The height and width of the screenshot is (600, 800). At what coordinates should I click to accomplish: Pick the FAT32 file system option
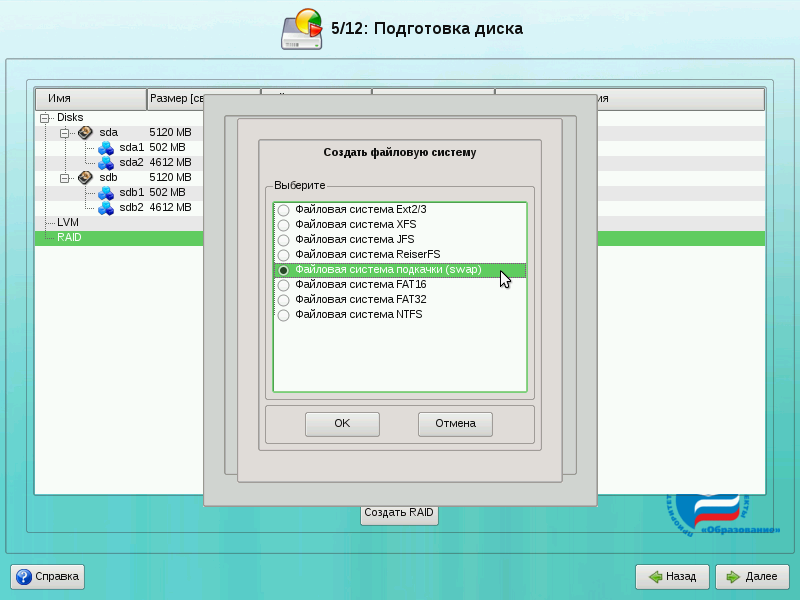click(284, 300)
